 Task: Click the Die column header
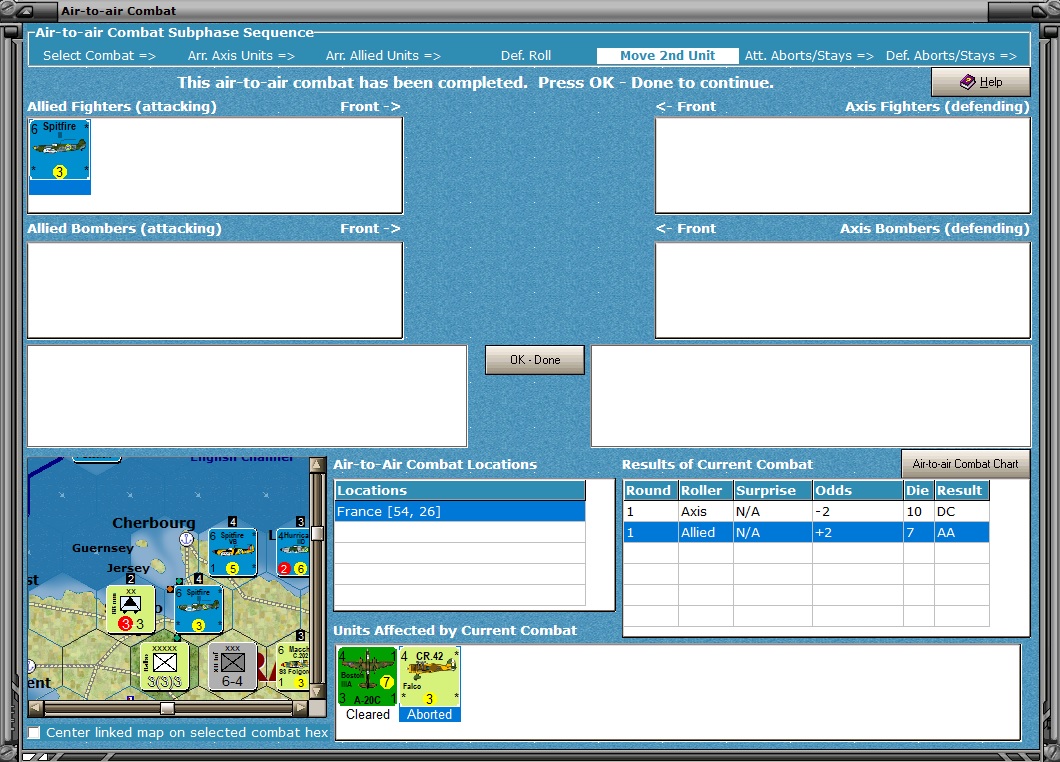coord(919,490)
